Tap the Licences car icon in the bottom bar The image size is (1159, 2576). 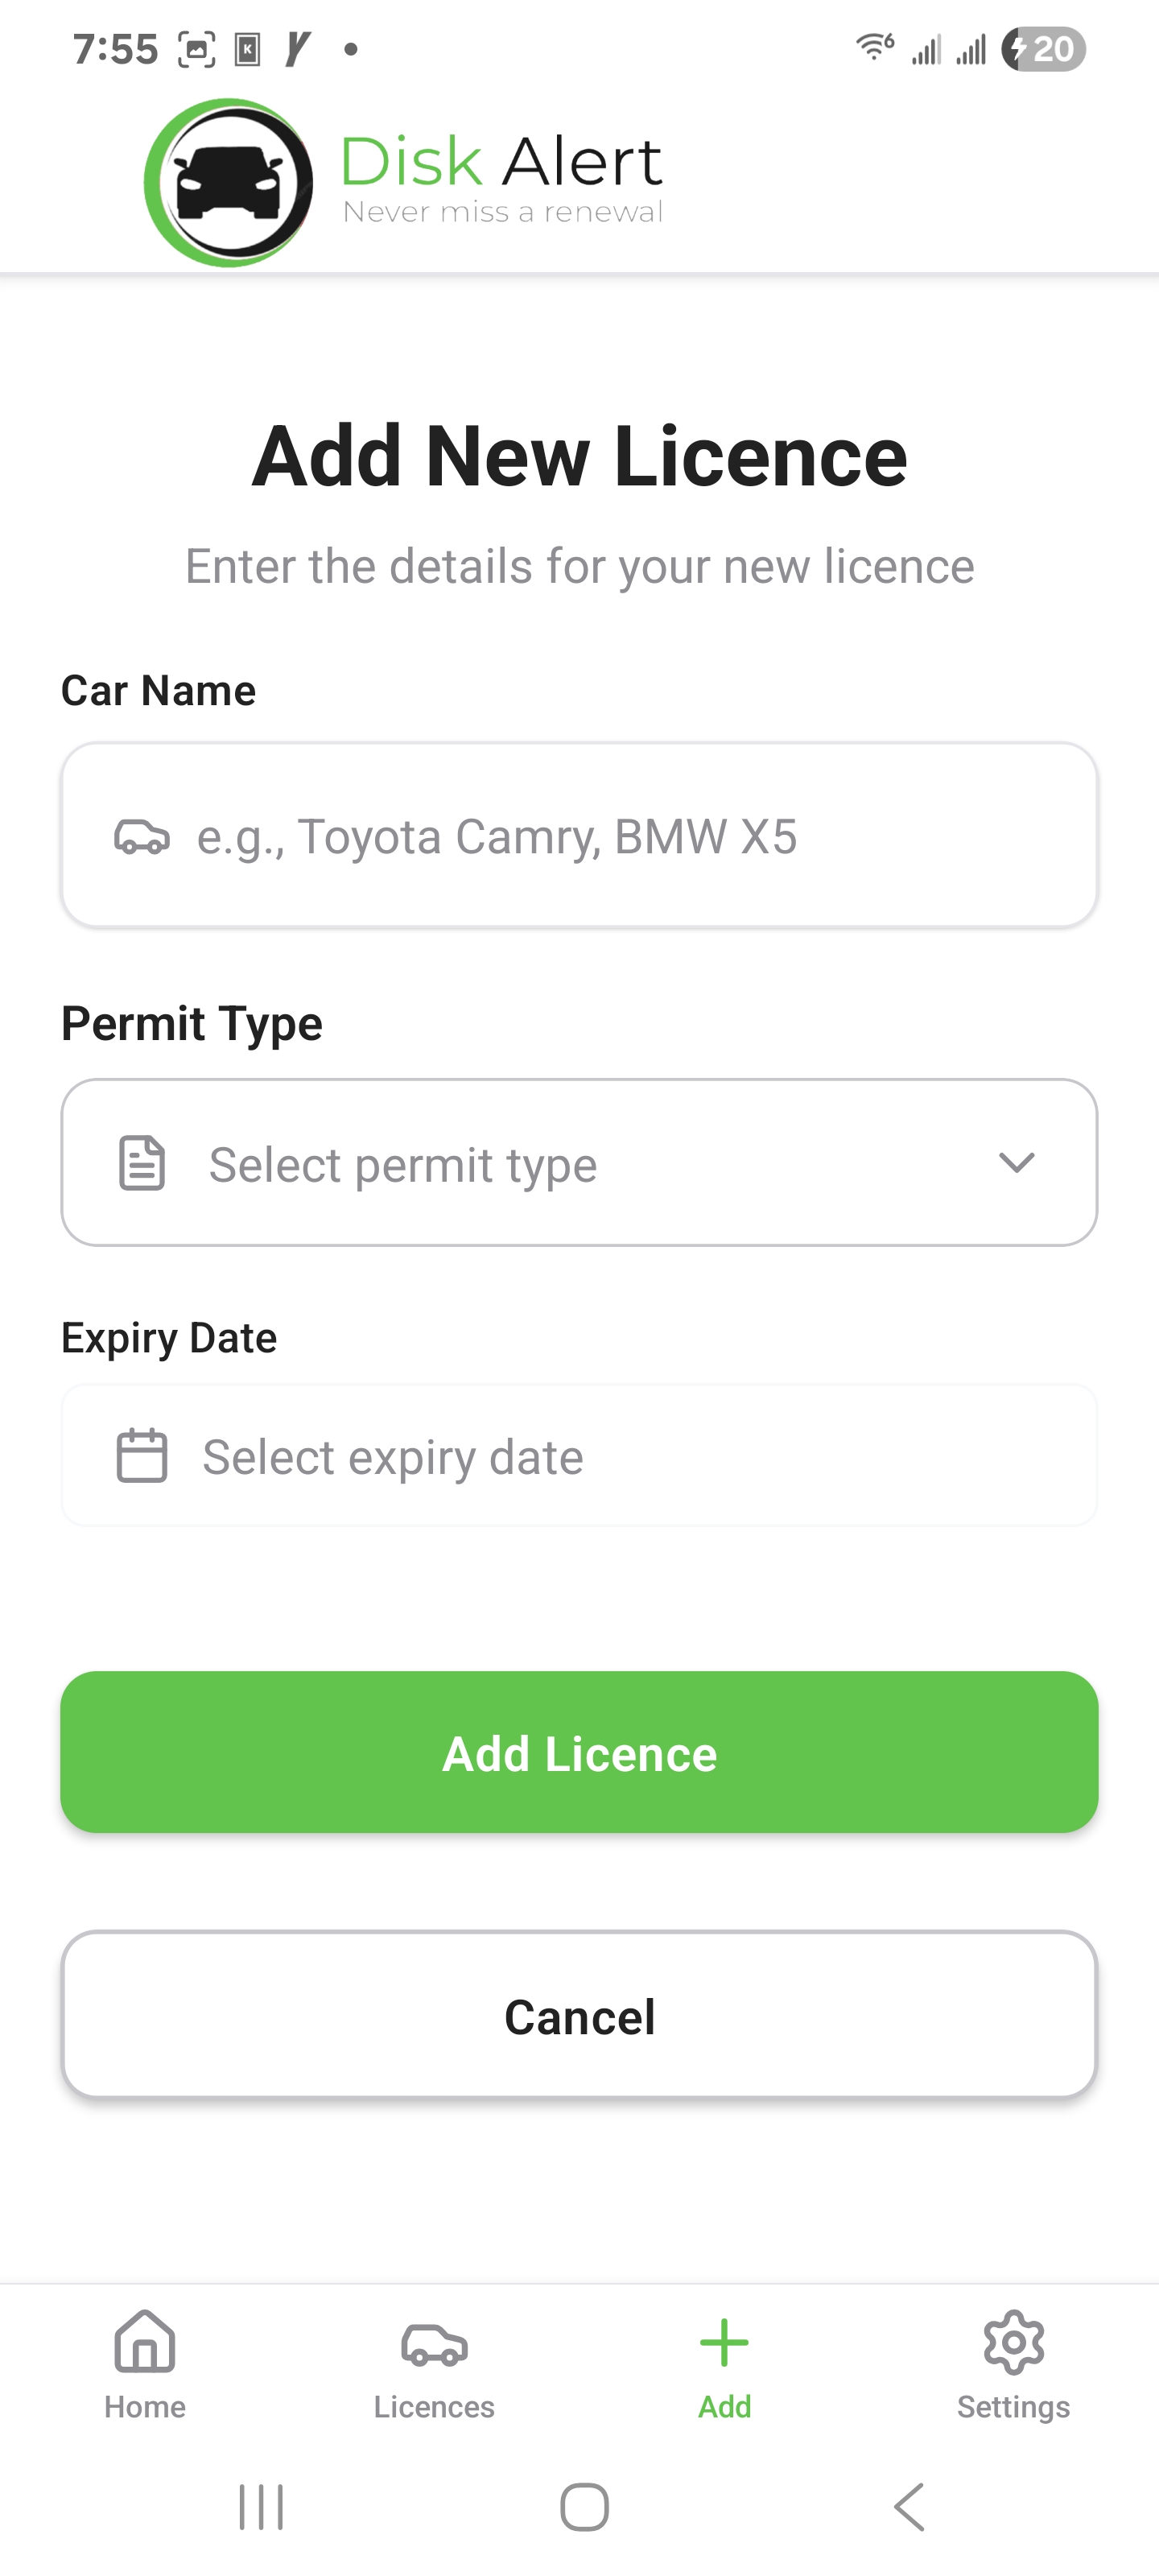pos(434,2344)
